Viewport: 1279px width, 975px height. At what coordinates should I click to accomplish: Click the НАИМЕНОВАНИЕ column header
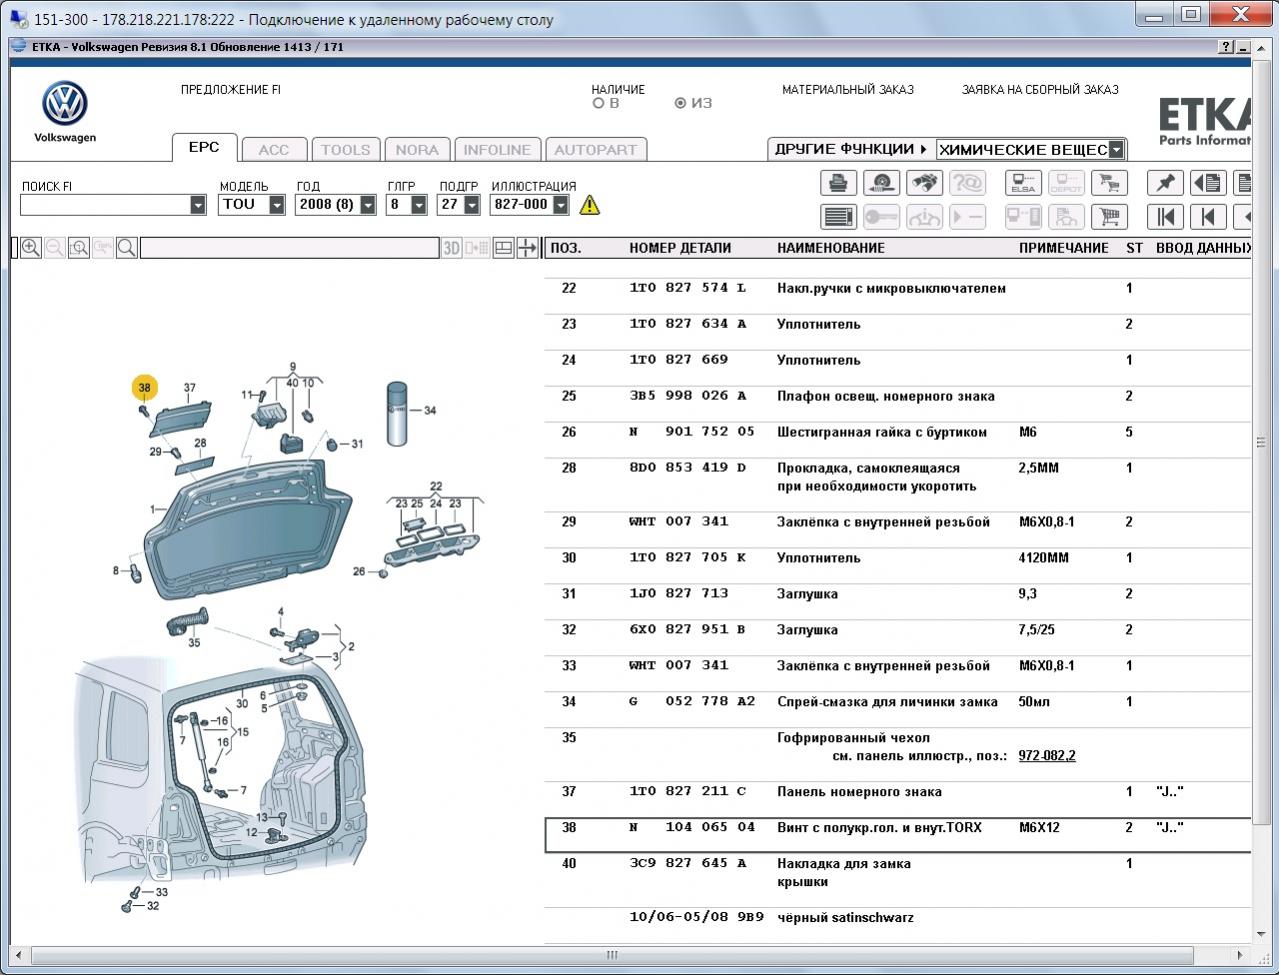pos(831,248)
